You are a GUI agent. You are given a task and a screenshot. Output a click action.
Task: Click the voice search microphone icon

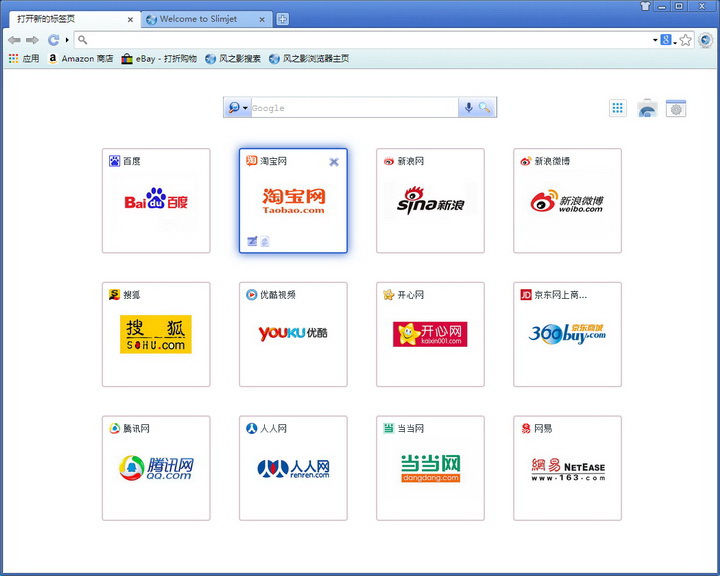[x=467, y=108]
